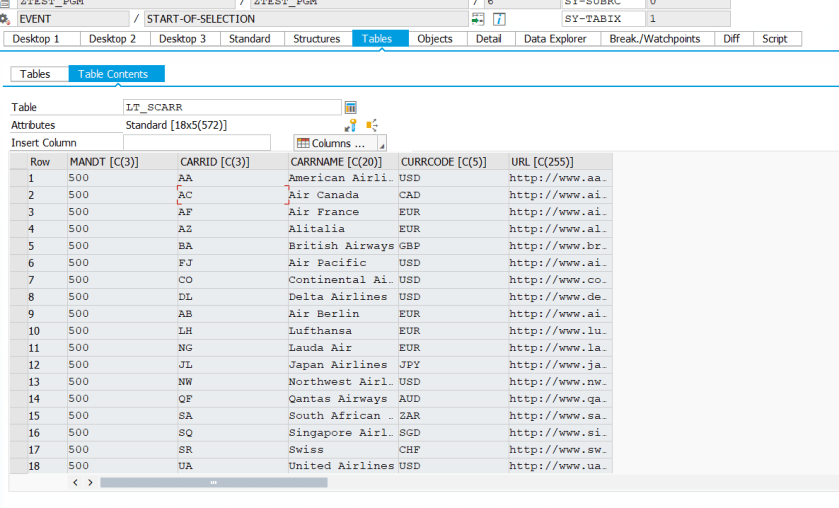Click the blue info icon near EVENT row
The width and height of the screenshot is (839, 508).
click(x=499, y=19)
